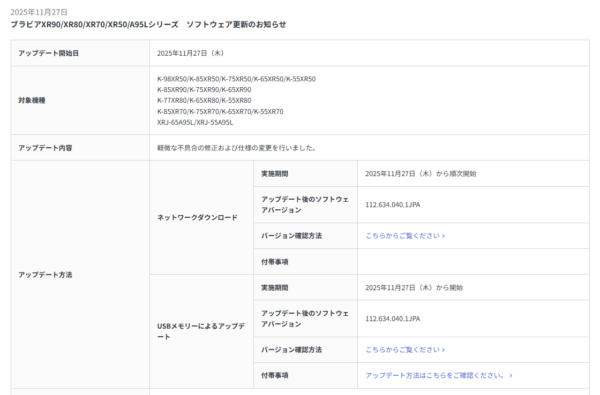The image size is (600, 395).
Task: Open version check link in ネットワークダウンロード section
Action: [x=405, y=236]
